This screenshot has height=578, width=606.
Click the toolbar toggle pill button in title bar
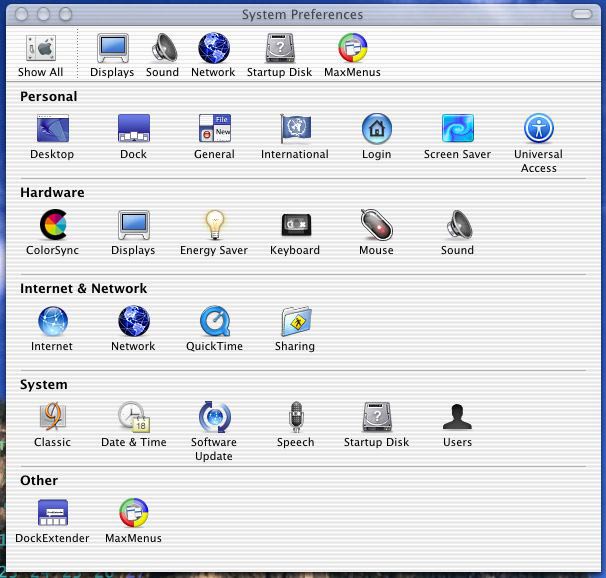582,14
